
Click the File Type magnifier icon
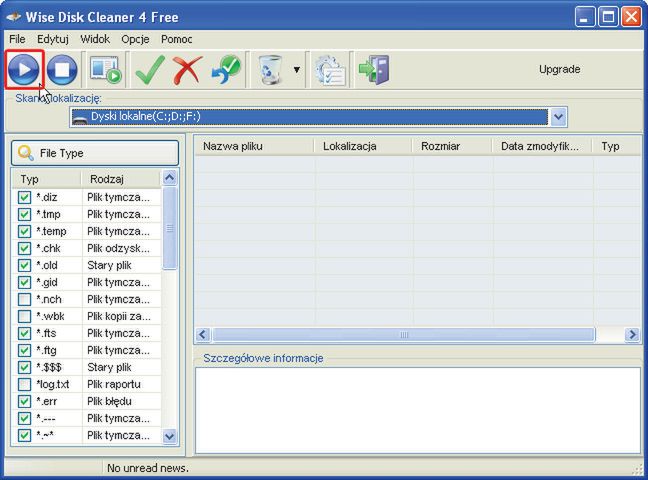[26, 153]
